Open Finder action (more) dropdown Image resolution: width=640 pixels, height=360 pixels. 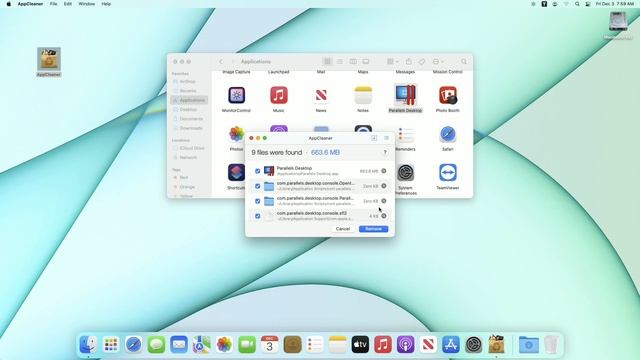click(438, 62)
